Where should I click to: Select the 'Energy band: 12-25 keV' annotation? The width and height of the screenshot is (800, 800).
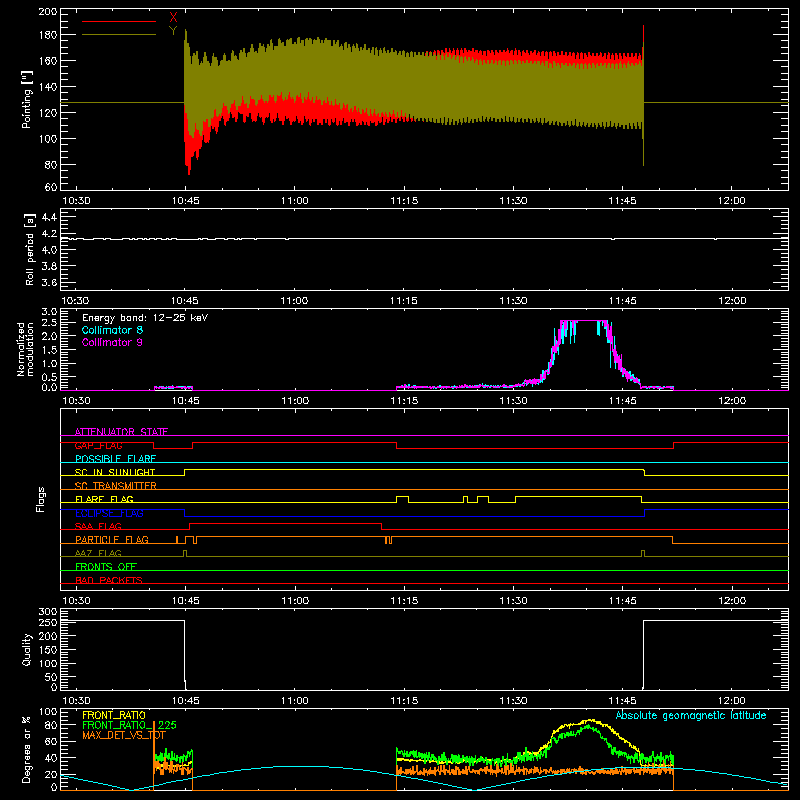[145, 318]
